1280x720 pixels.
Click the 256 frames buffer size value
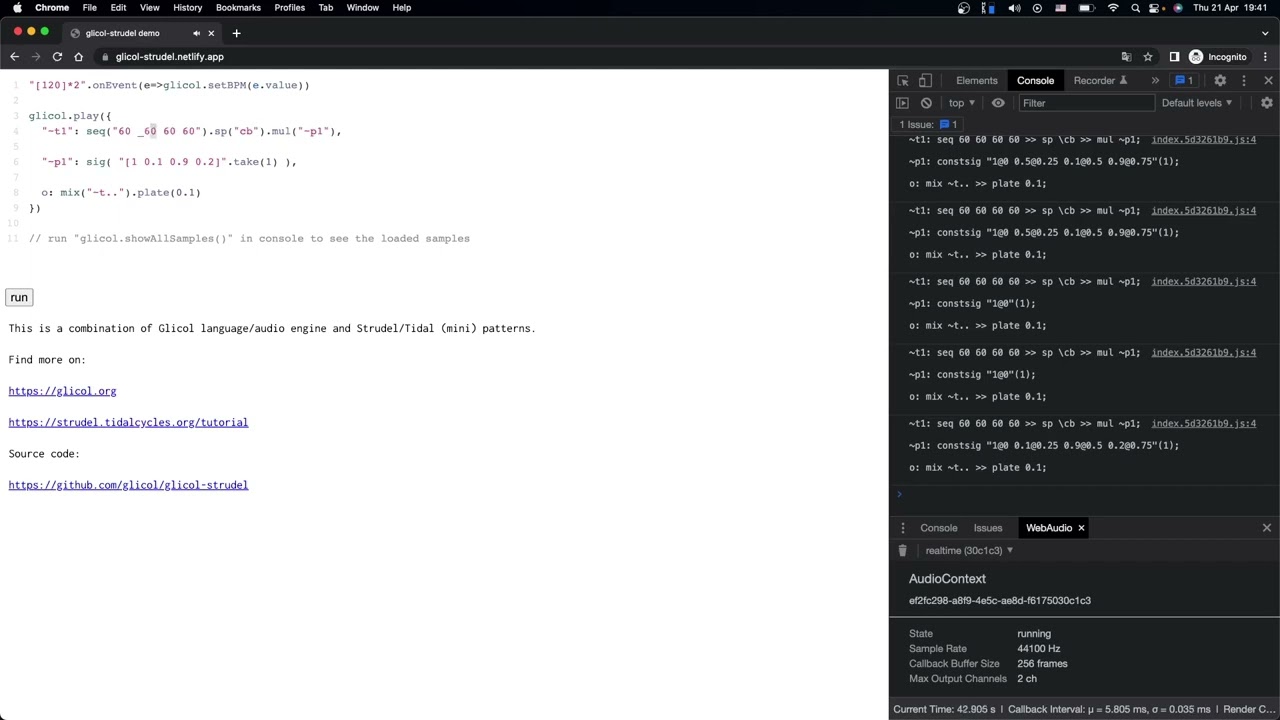[x=1042, y=664]
